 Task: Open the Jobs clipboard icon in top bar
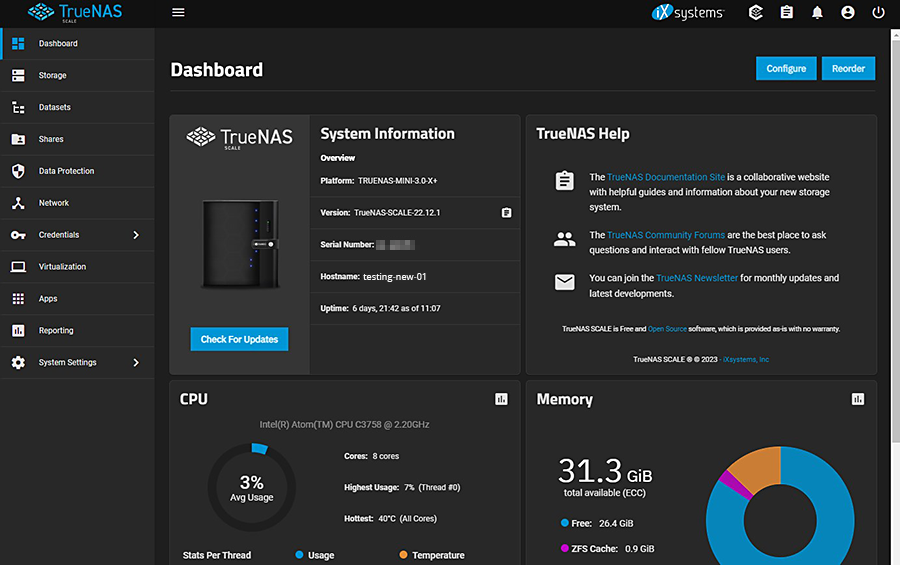[786, 12]
